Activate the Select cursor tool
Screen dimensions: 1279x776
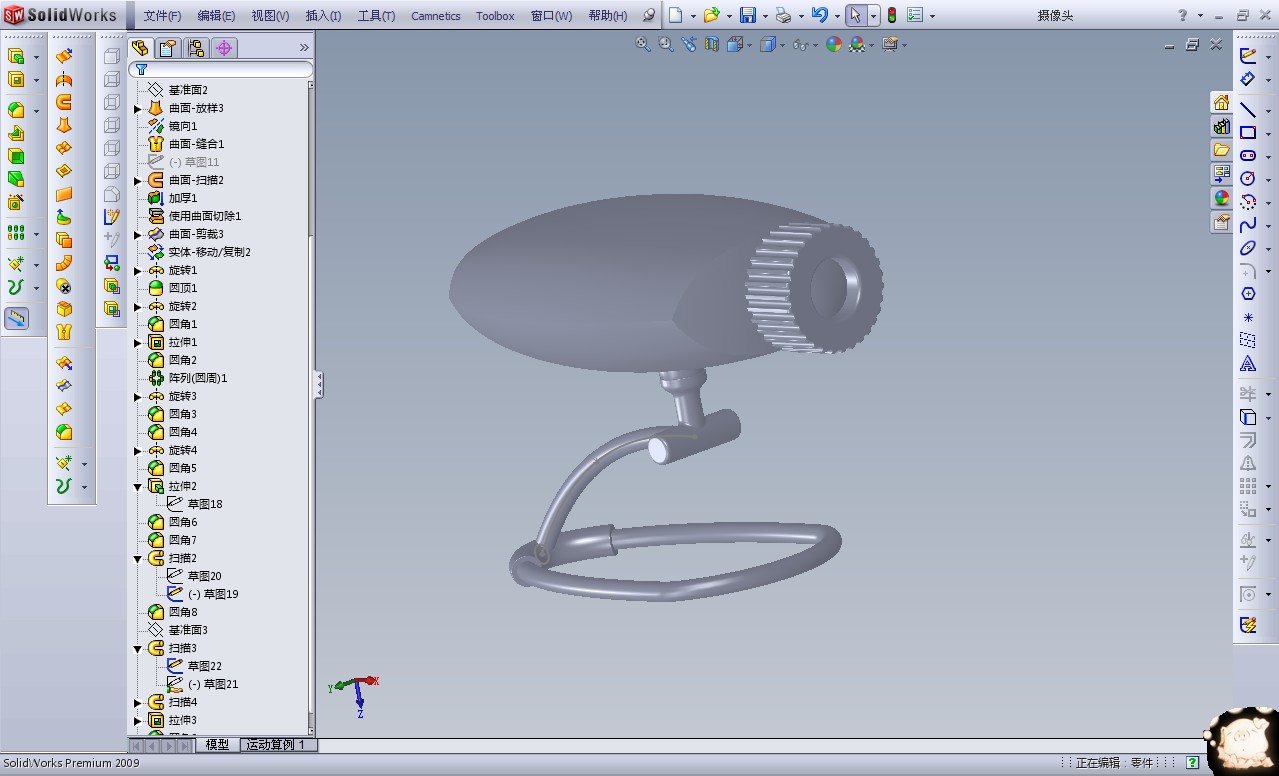point(855,15)
